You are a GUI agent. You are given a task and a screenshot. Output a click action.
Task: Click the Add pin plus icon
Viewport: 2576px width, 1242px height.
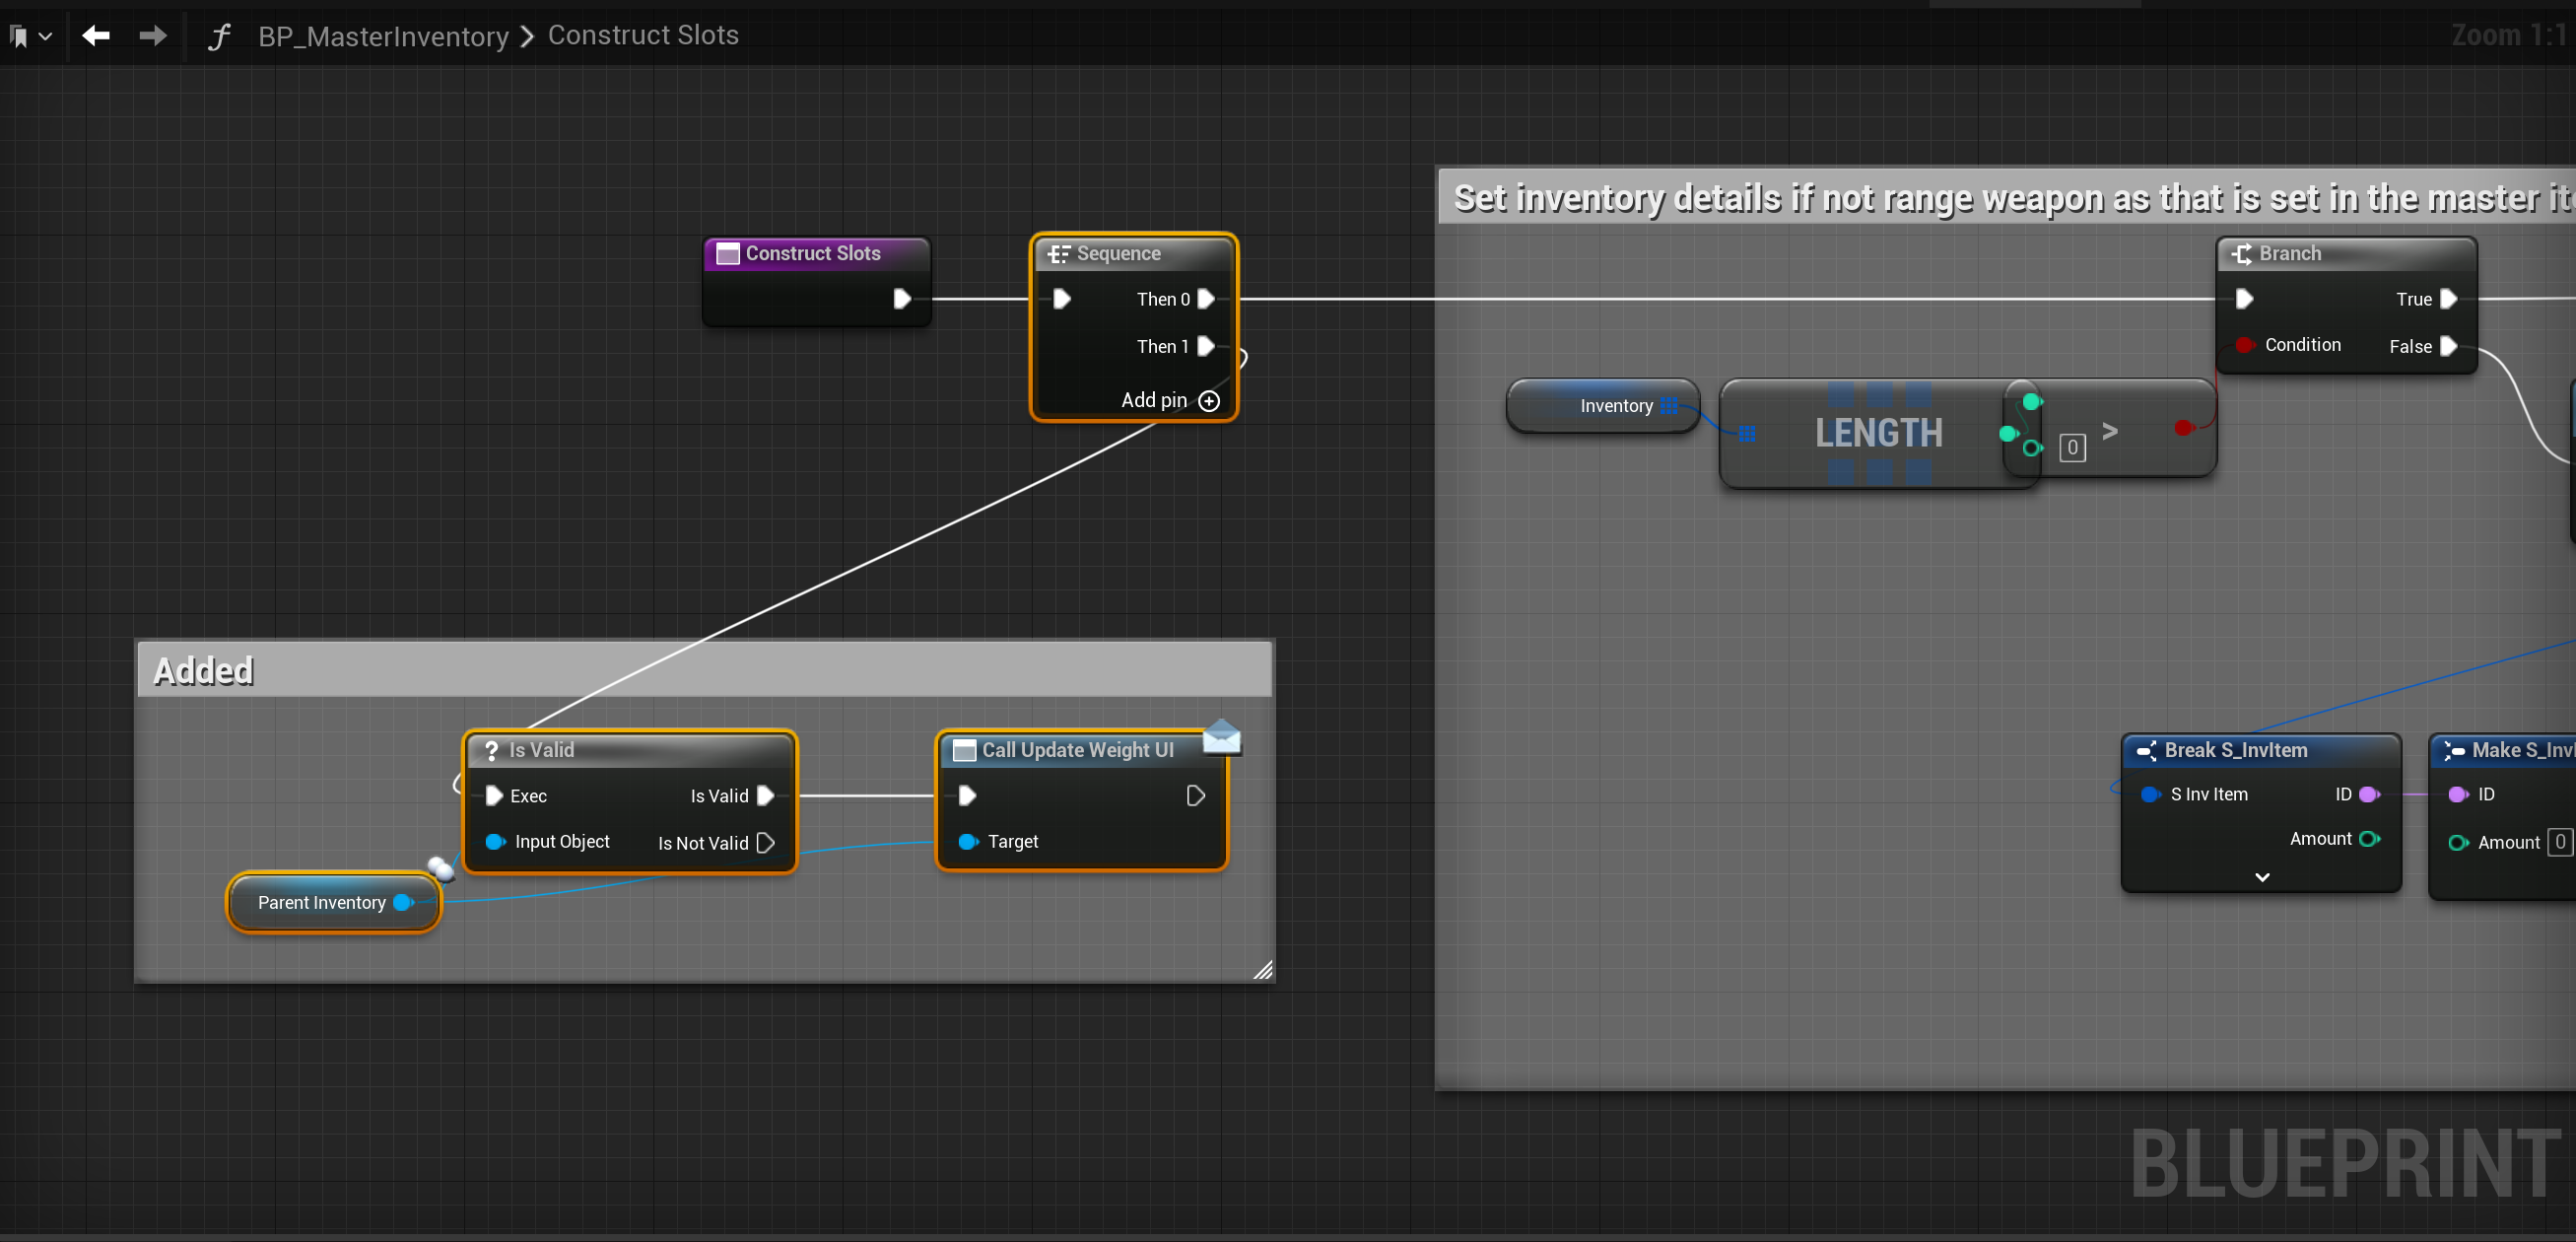pos(1209,401)
